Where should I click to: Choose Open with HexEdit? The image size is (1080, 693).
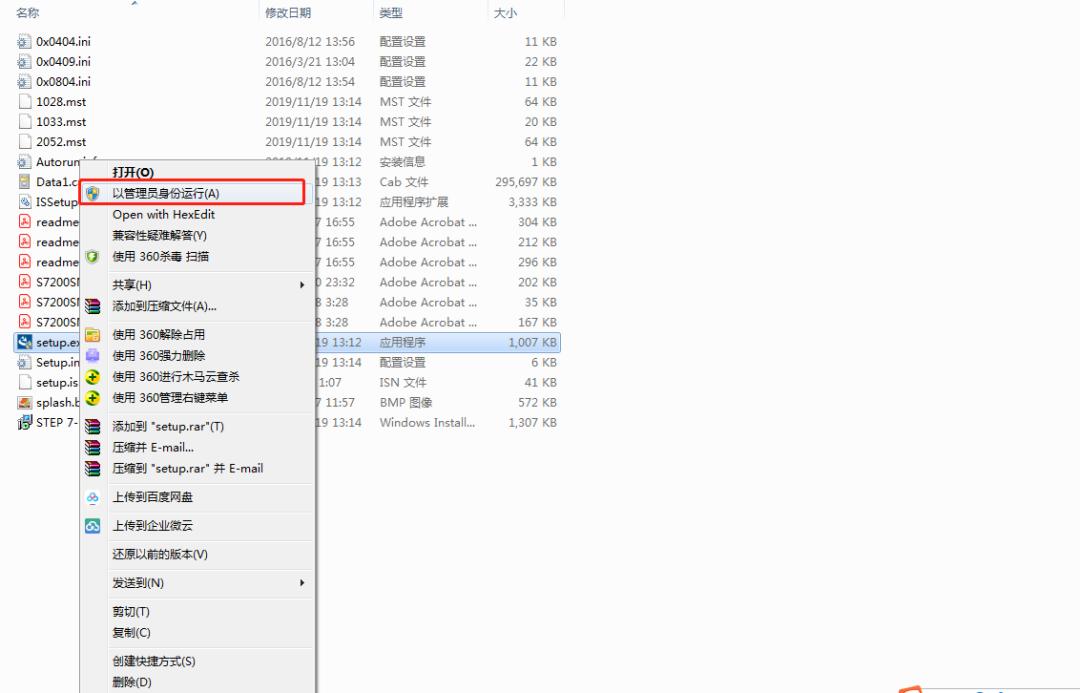pos(163,214)
